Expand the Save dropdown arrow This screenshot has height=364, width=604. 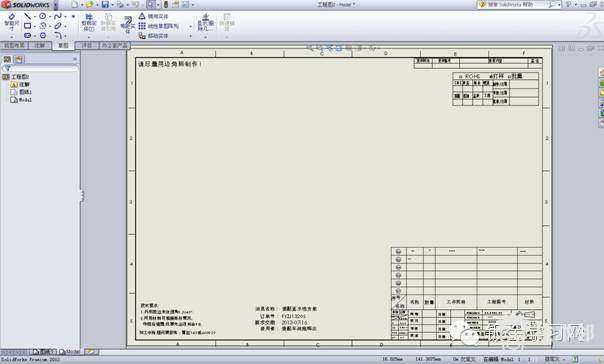(x=112, y=5)
